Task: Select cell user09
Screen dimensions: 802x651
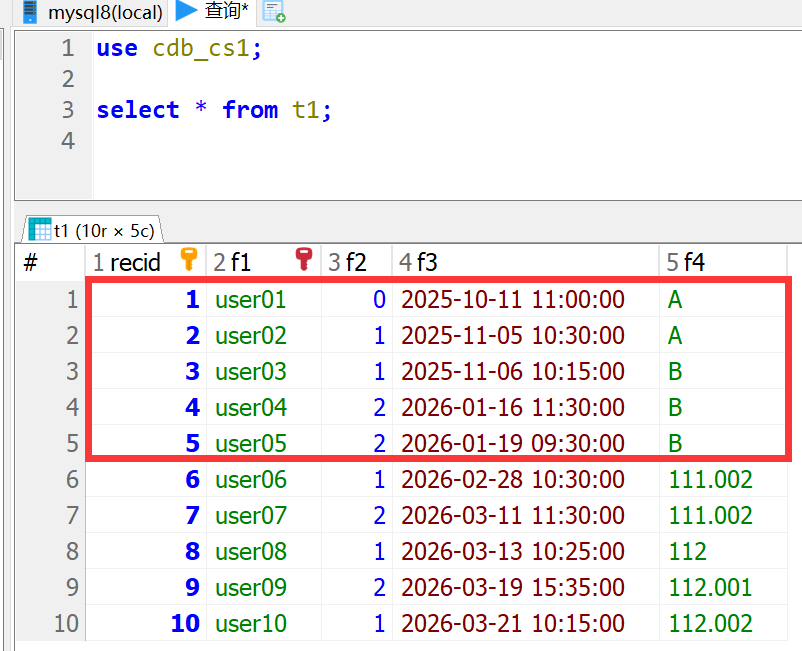Action: 263,588
